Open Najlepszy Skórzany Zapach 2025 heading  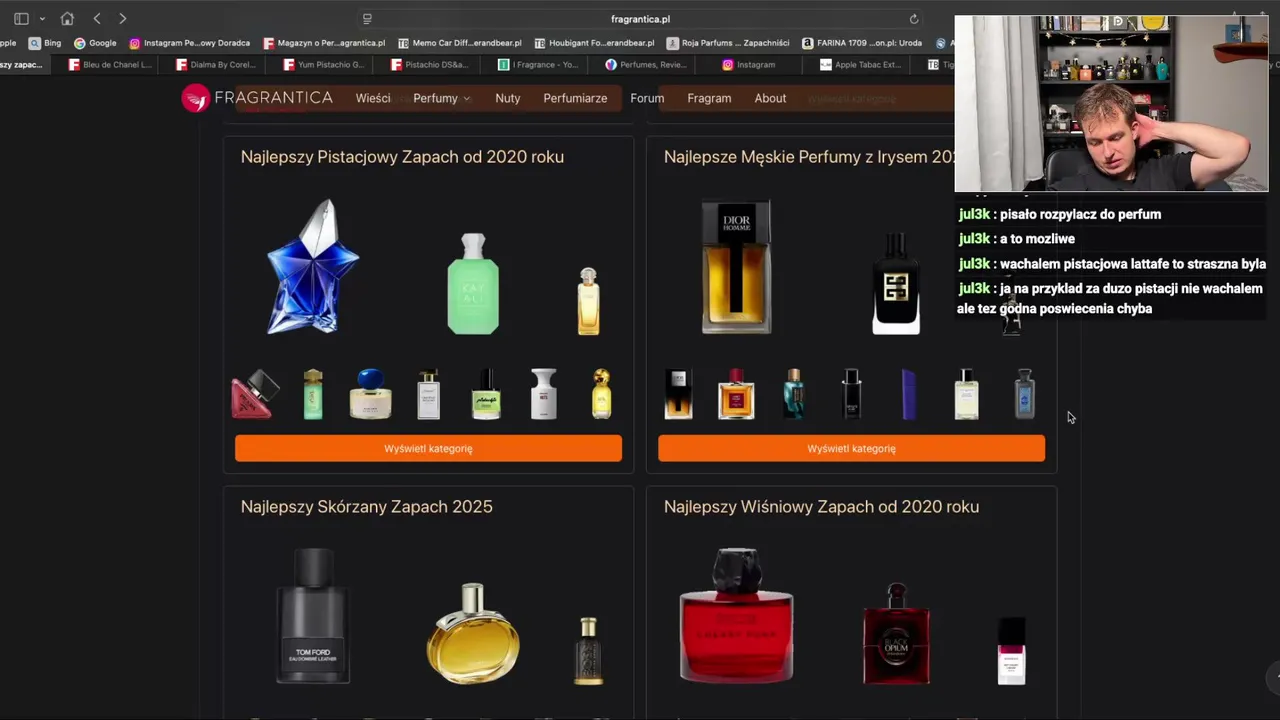[x=366, y=507]
